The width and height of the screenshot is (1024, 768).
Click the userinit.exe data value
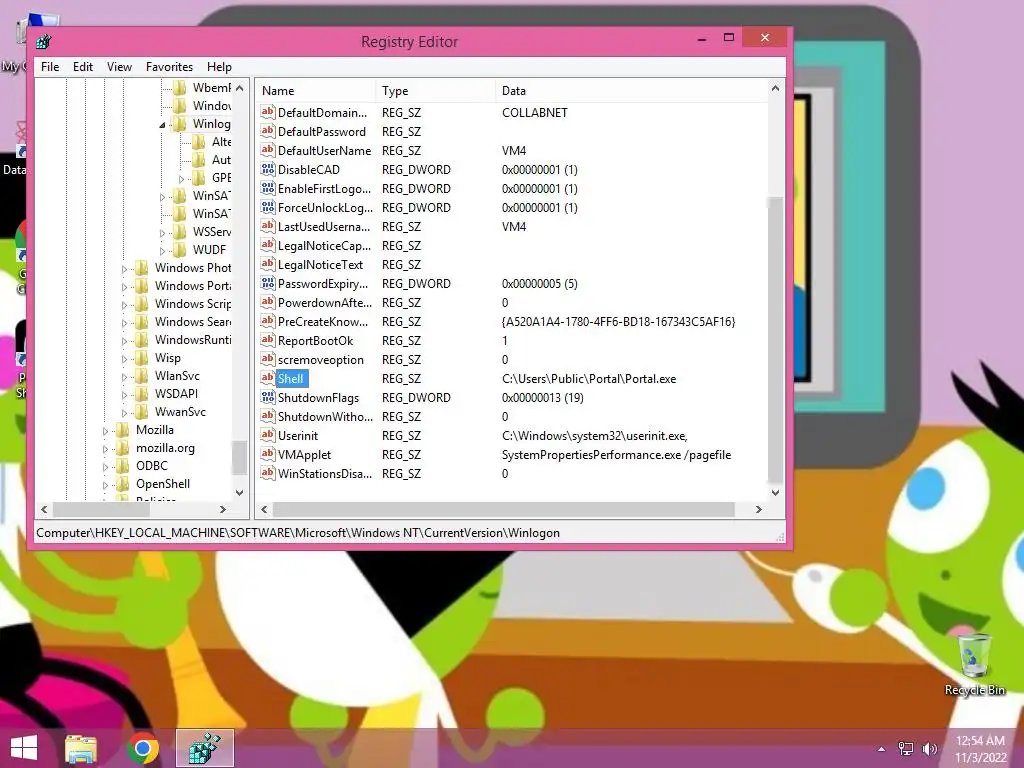(x=594, y=436)
